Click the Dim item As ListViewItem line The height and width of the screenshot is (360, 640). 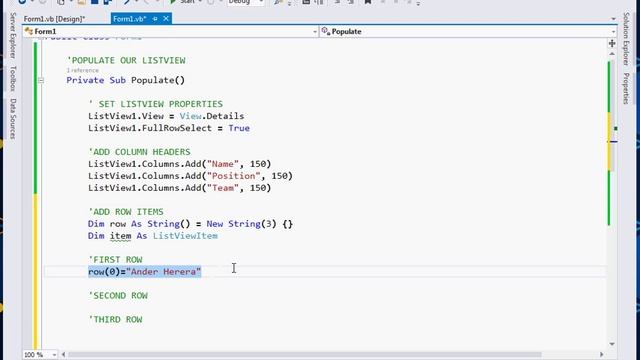tap(153, 236)
